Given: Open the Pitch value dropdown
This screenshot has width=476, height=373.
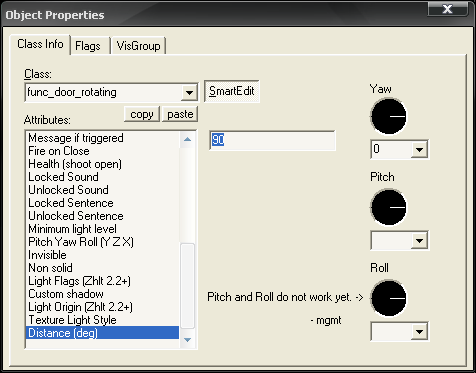Looking at the screenshot, I should click(x=419, y=240).
